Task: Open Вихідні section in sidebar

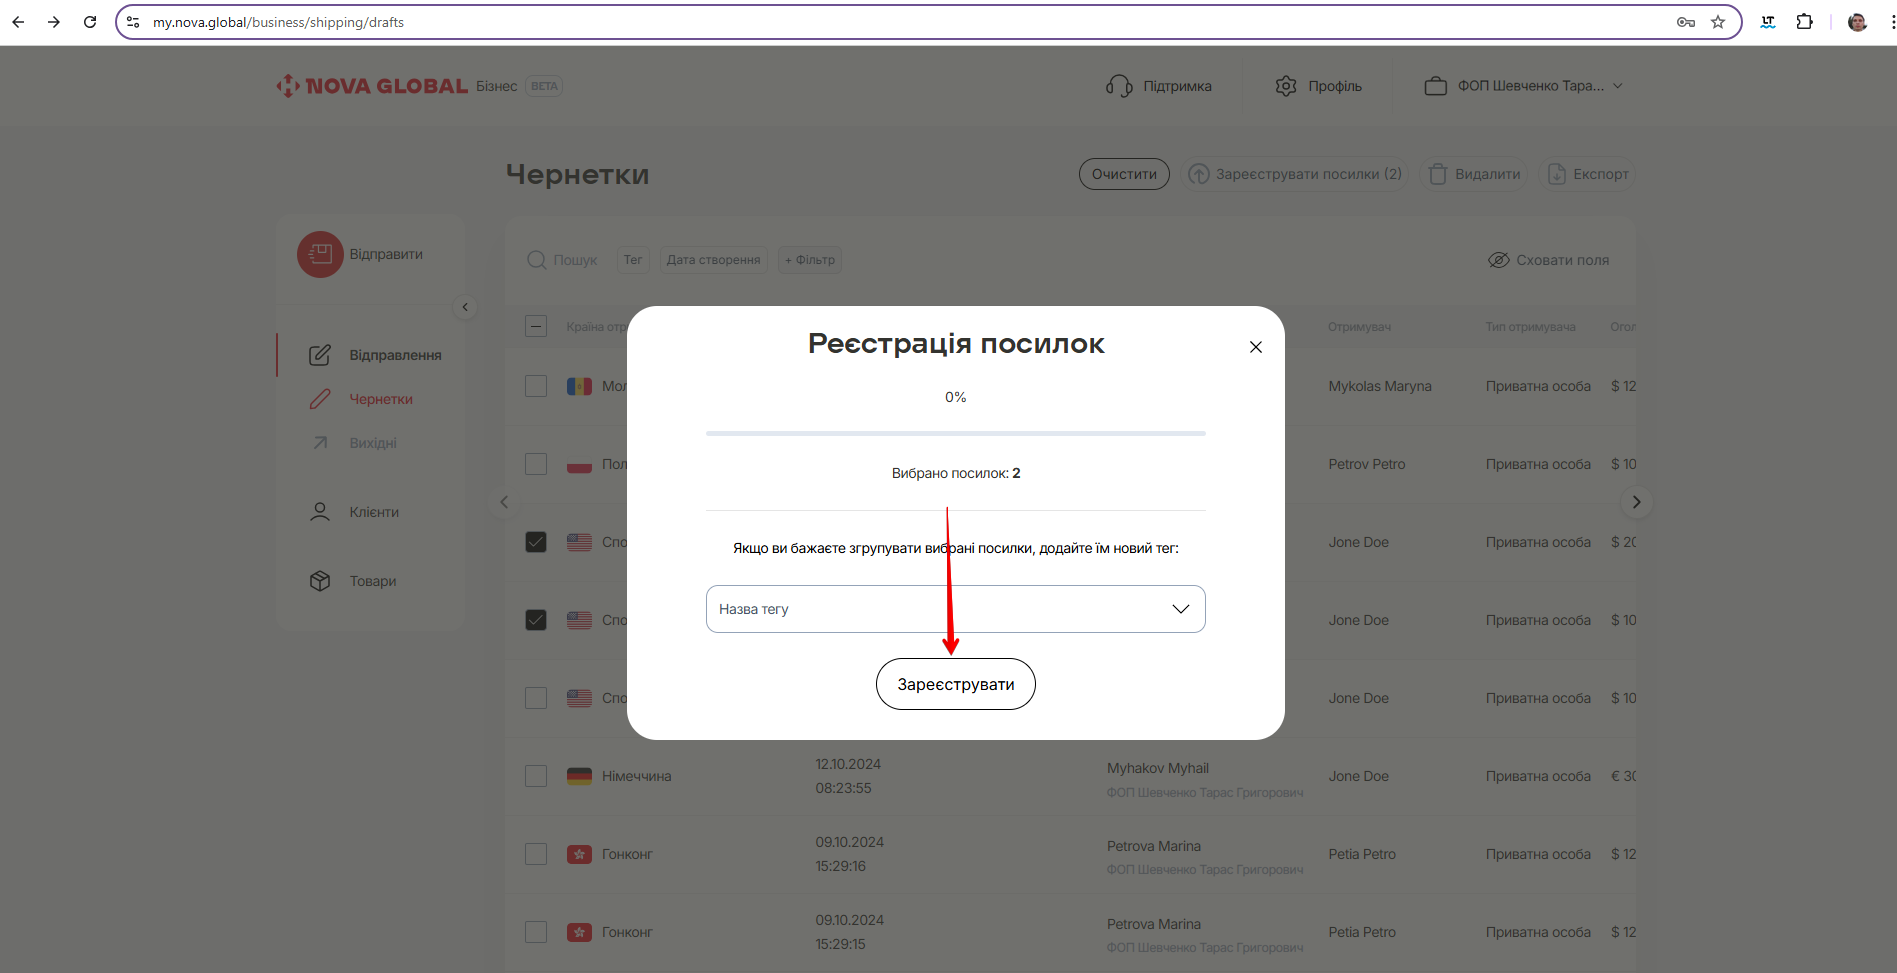Action: 372,443
